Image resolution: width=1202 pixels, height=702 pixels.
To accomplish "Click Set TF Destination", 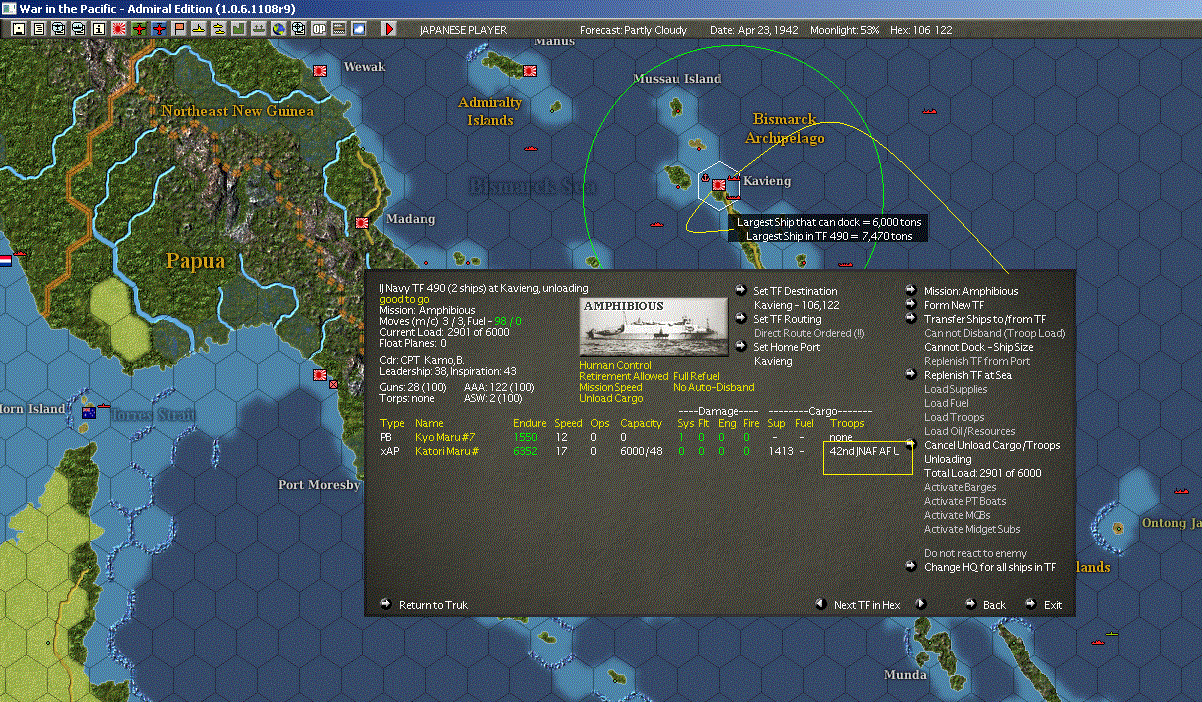I will click(x=795, y=291).
